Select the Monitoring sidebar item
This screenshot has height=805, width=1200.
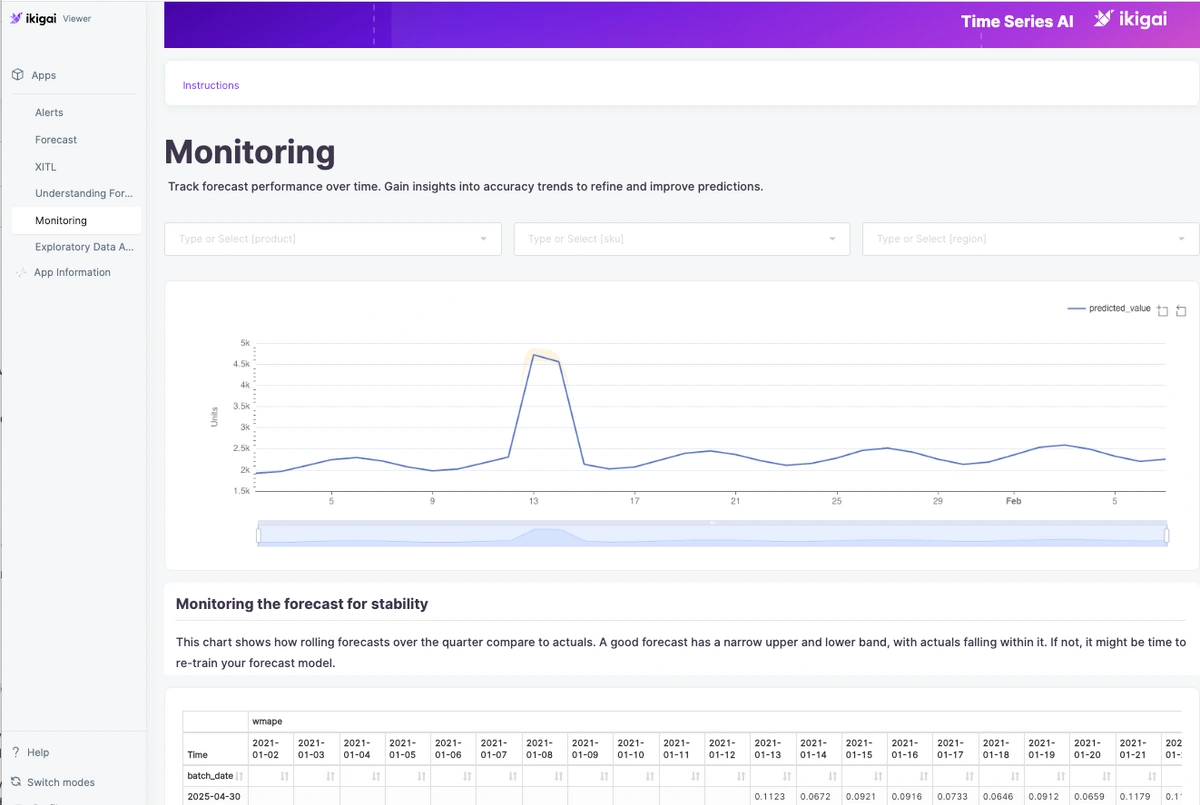click(76, 220)
